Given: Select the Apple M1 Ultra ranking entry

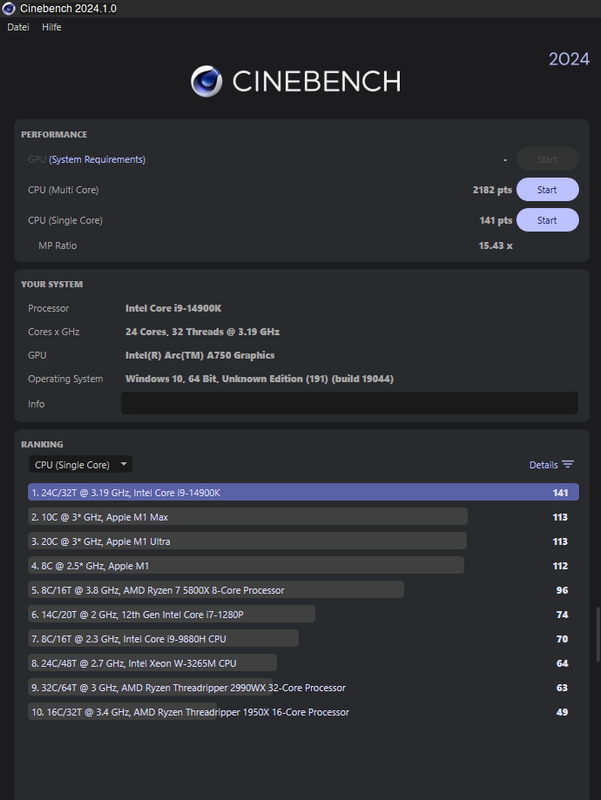Looking at the screenshot, I should click(x=304, y=541).
